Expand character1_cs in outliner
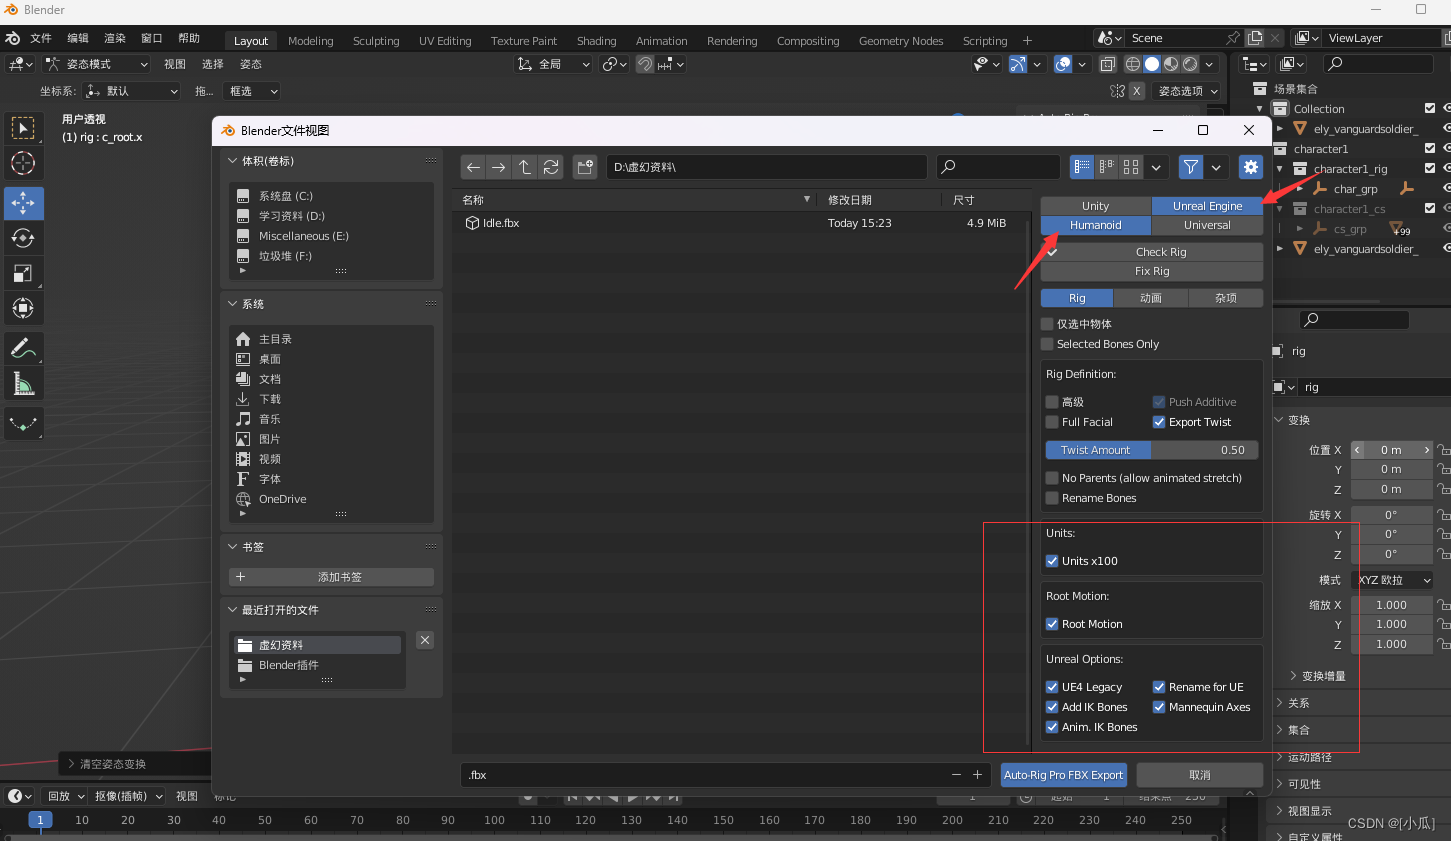 pyautogui.click(x=1280, y=209)
